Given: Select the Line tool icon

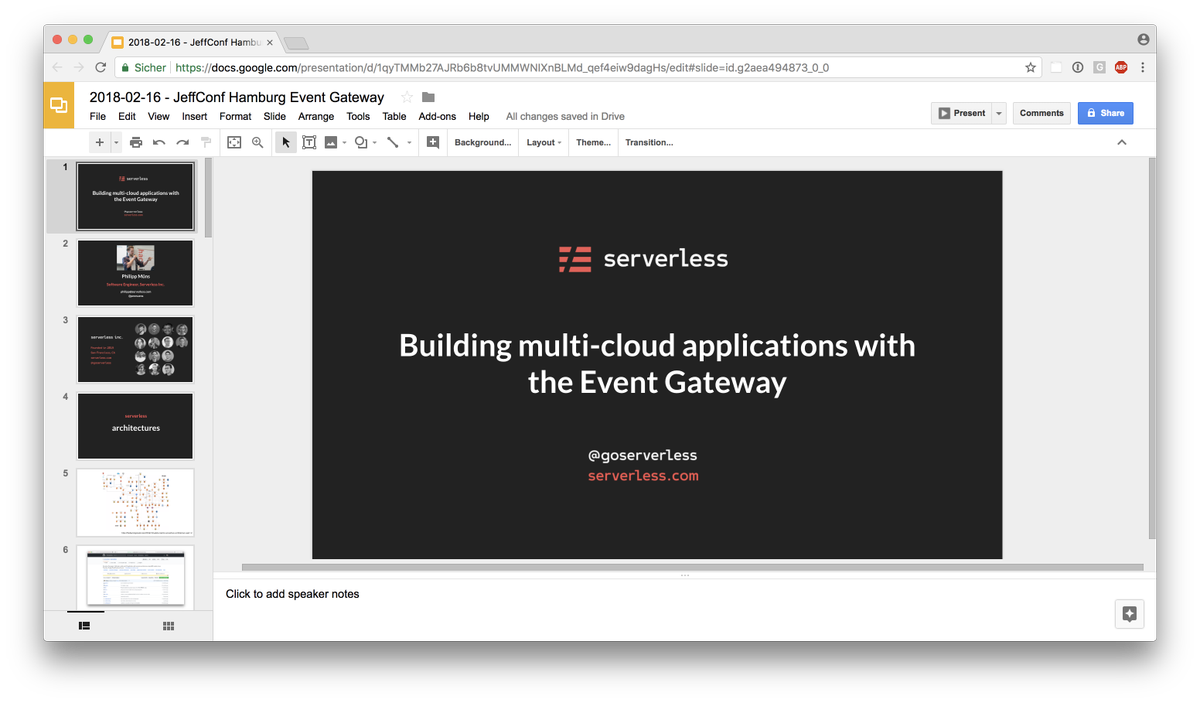Looking at the screenshot, I should click(392, 143).
